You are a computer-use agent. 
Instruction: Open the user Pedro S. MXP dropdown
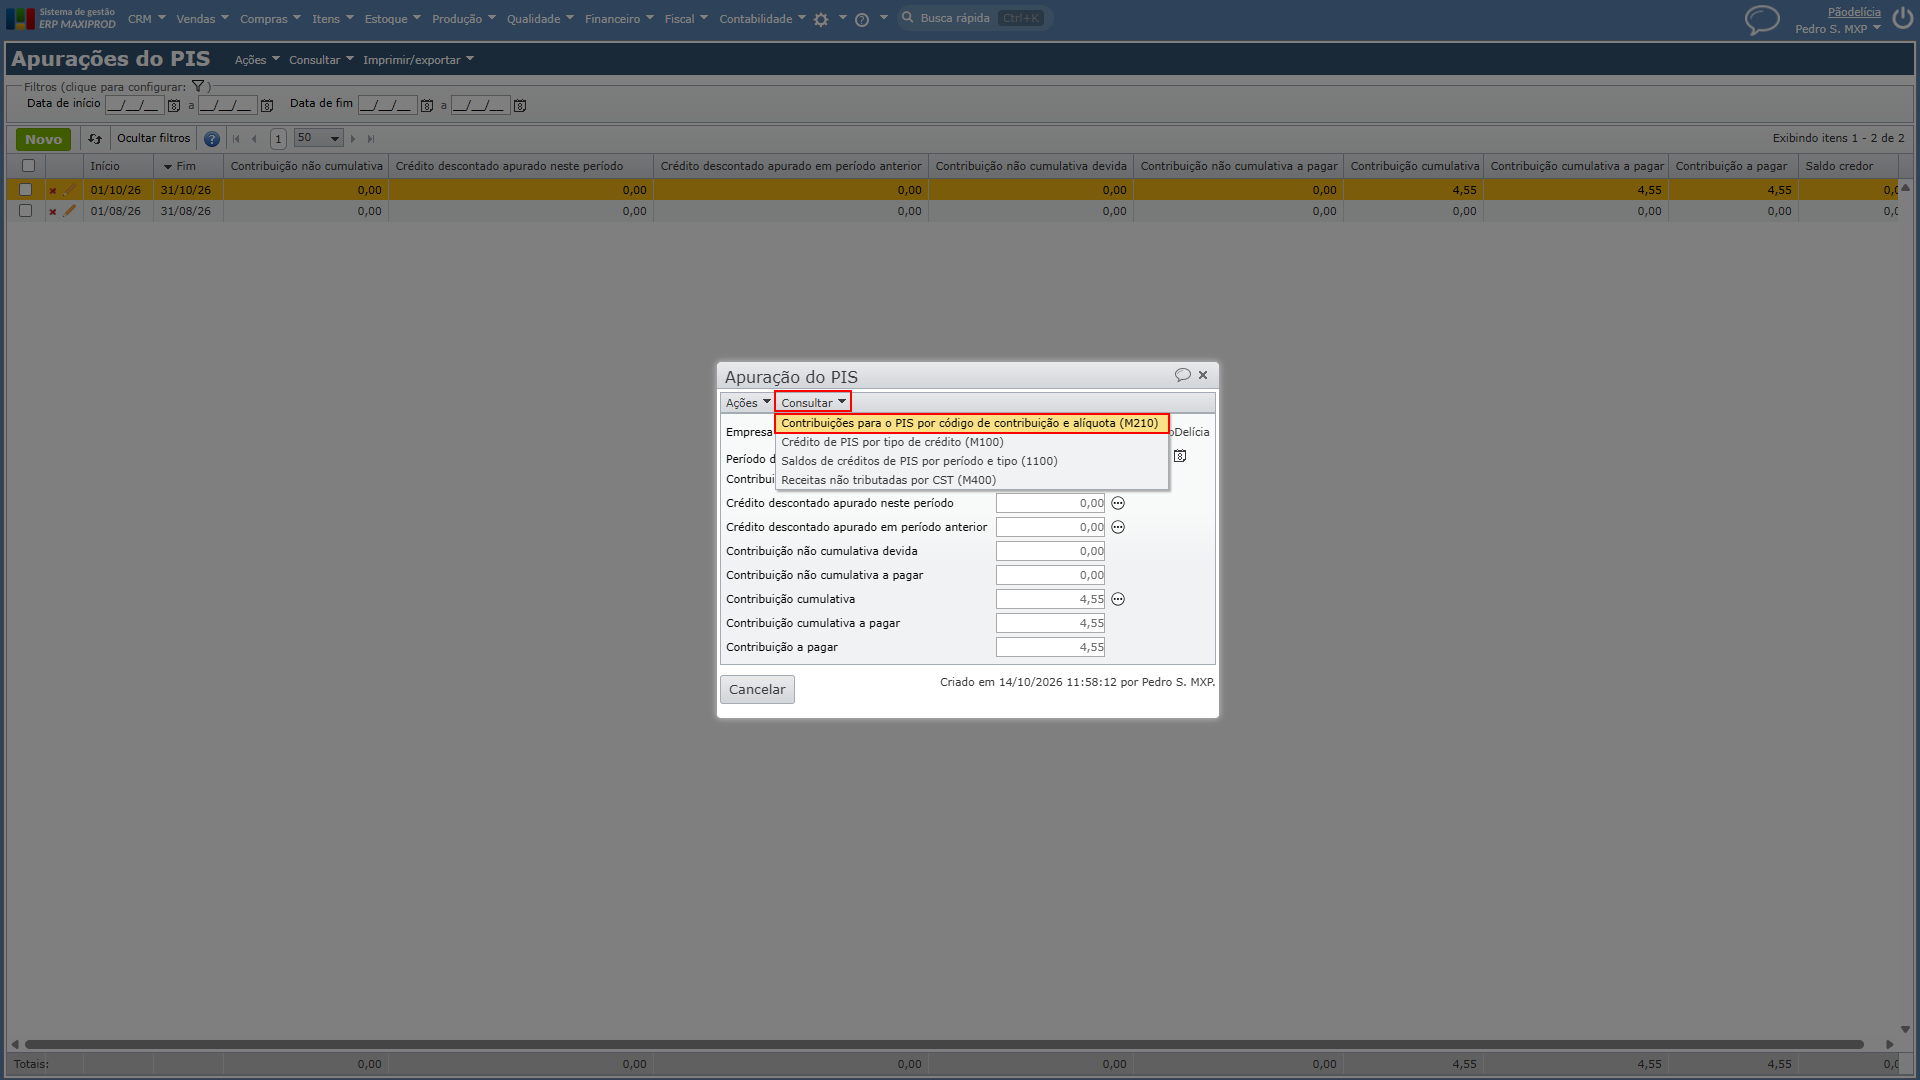tap(1838, 29)
